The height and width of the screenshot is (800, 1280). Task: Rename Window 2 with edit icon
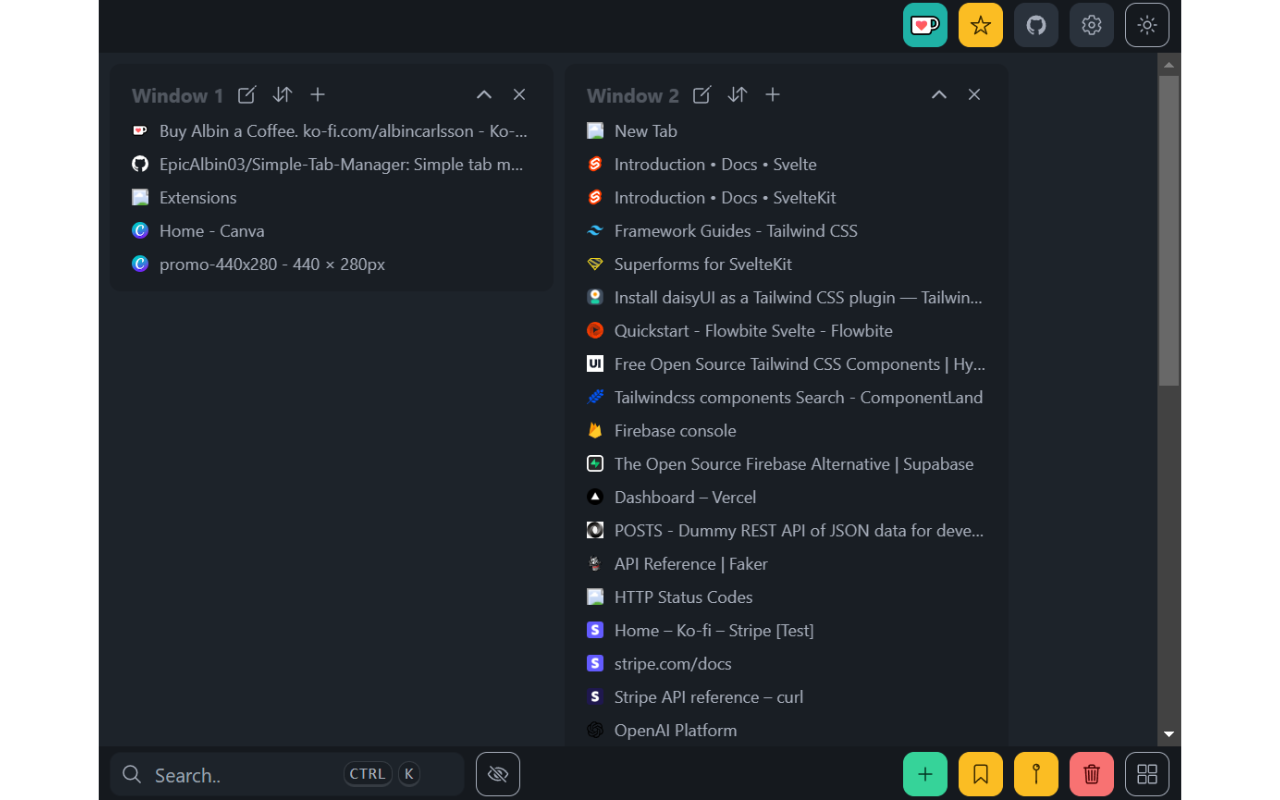tap(702, 95)
